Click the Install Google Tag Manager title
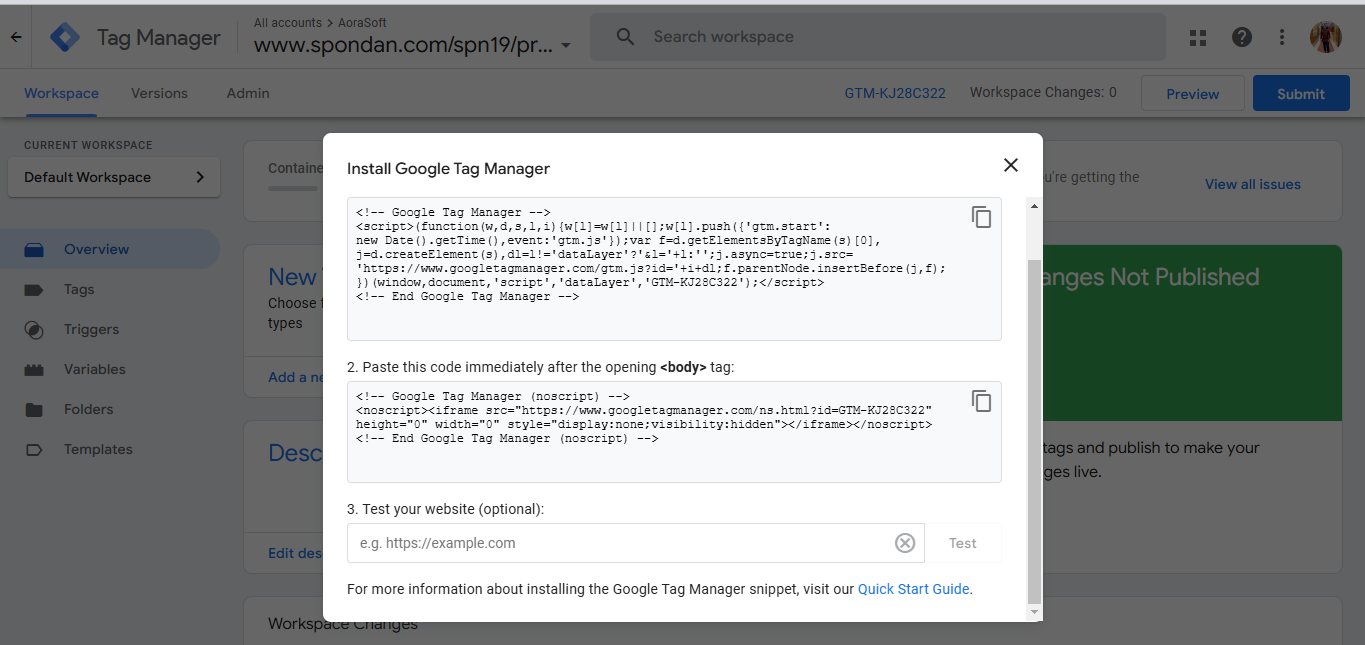The height and width of the screenshot is (645, 1365). pos(448,169)
